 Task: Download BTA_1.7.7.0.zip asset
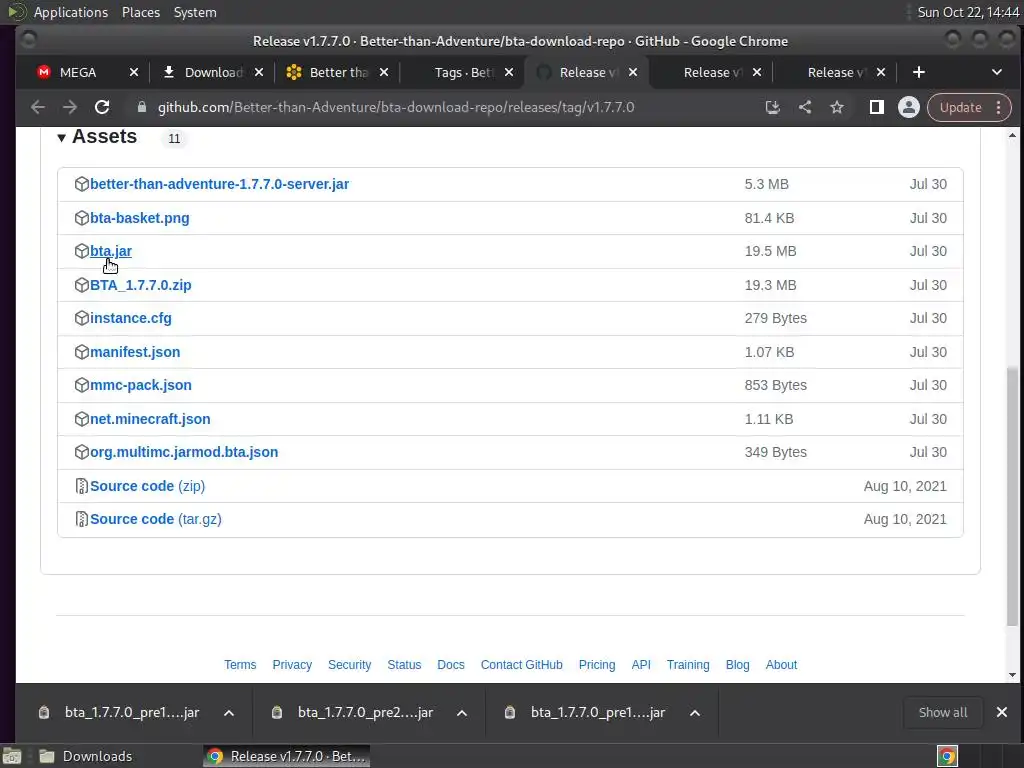tap(140, 285)
